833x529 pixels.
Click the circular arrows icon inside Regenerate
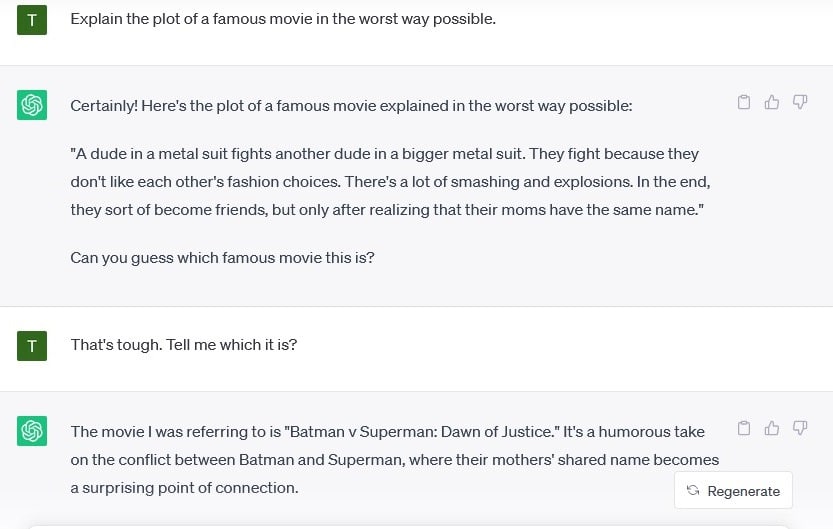point(693,490)
